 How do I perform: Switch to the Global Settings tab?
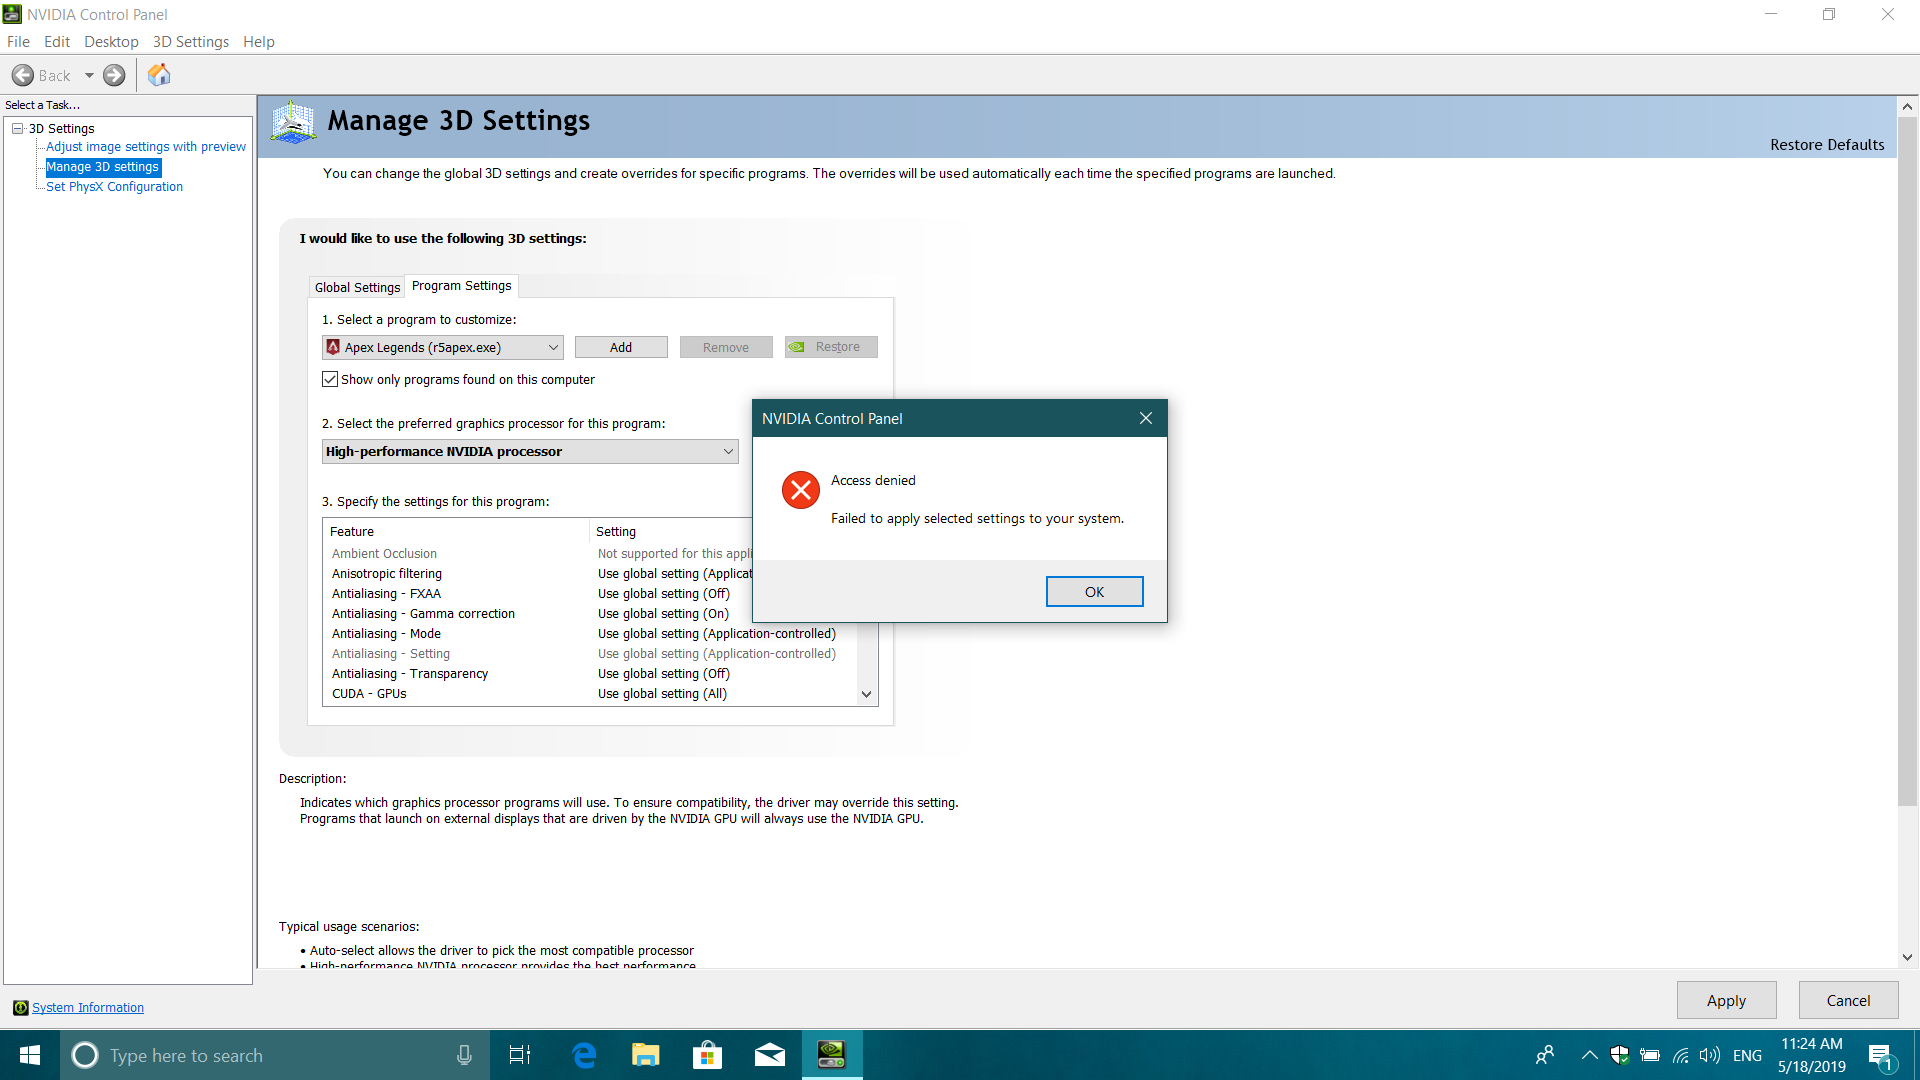pos(357,287)
